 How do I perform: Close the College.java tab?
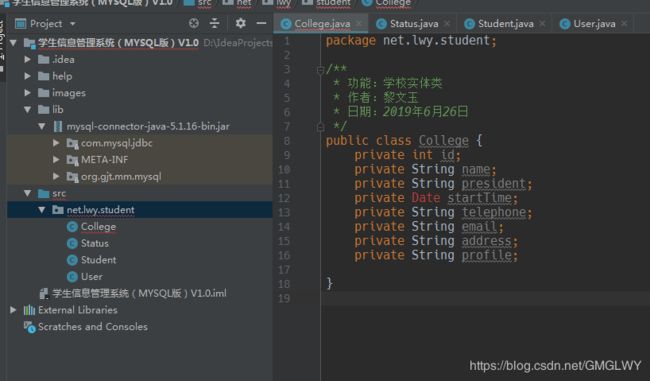coord(359,24)
